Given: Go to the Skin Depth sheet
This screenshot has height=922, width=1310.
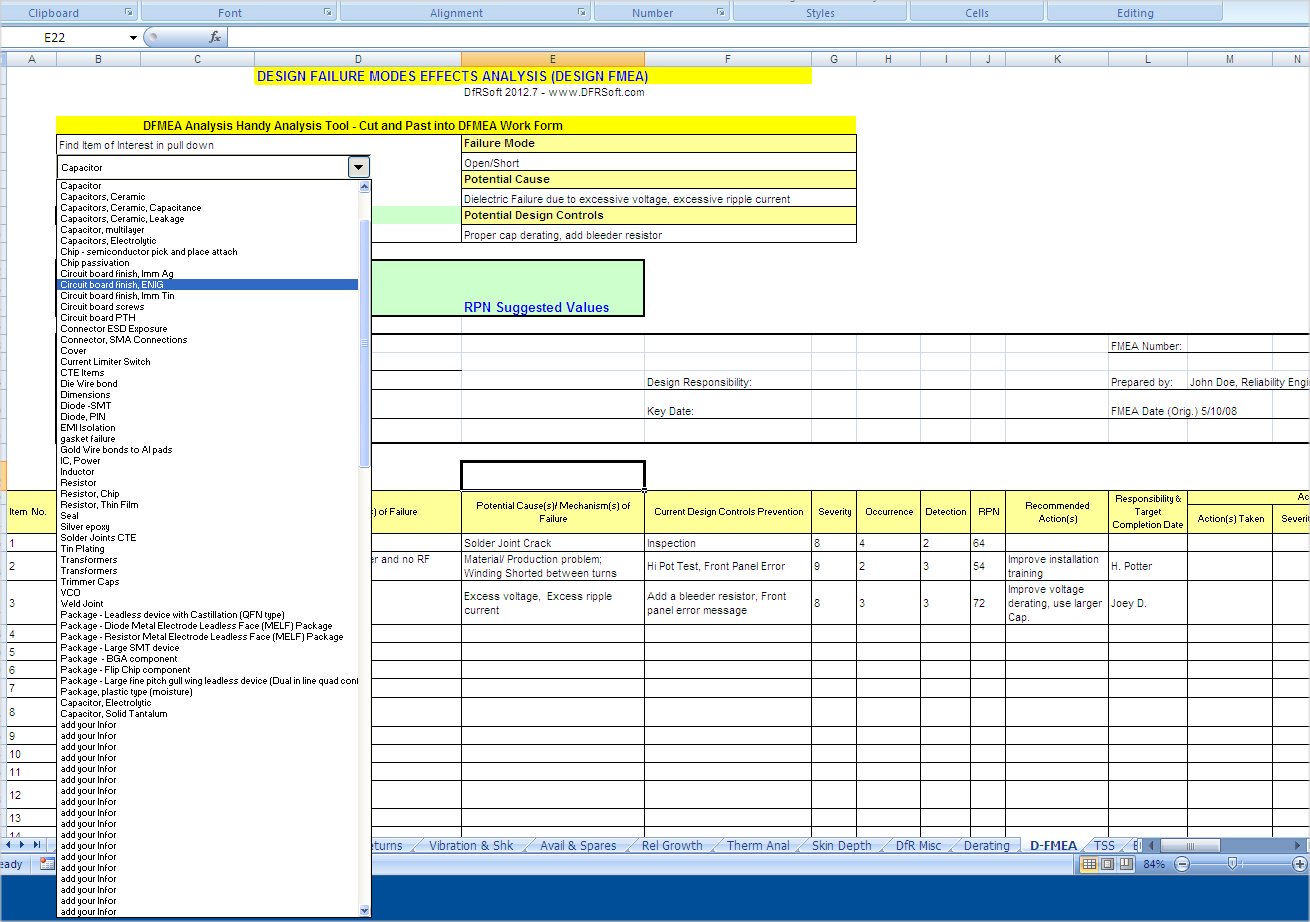Looking at the screenshot, I should pyautogui.click(x=841, y=845).
